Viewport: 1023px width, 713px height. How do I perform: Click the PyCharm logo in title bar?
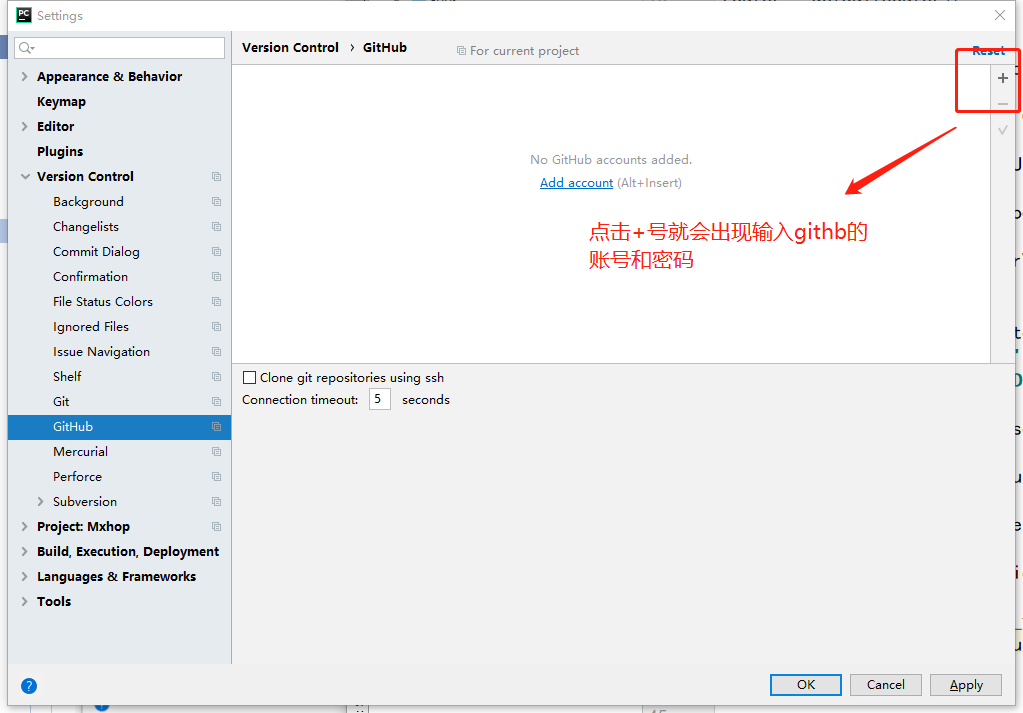click(23, 15)
